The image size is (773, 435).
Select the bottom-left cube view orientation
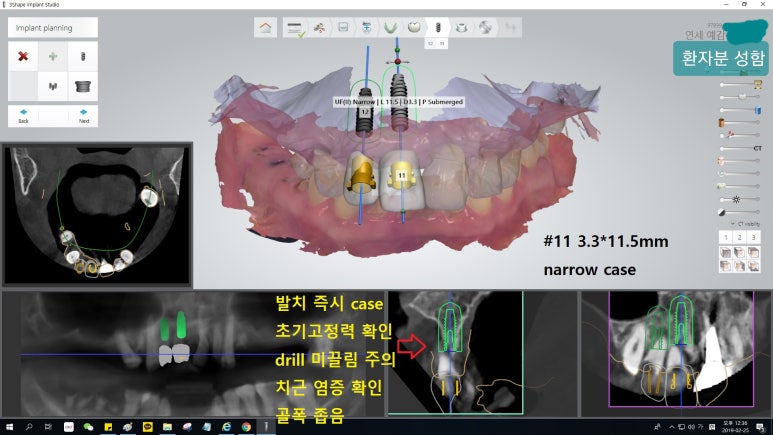(726, 266)
